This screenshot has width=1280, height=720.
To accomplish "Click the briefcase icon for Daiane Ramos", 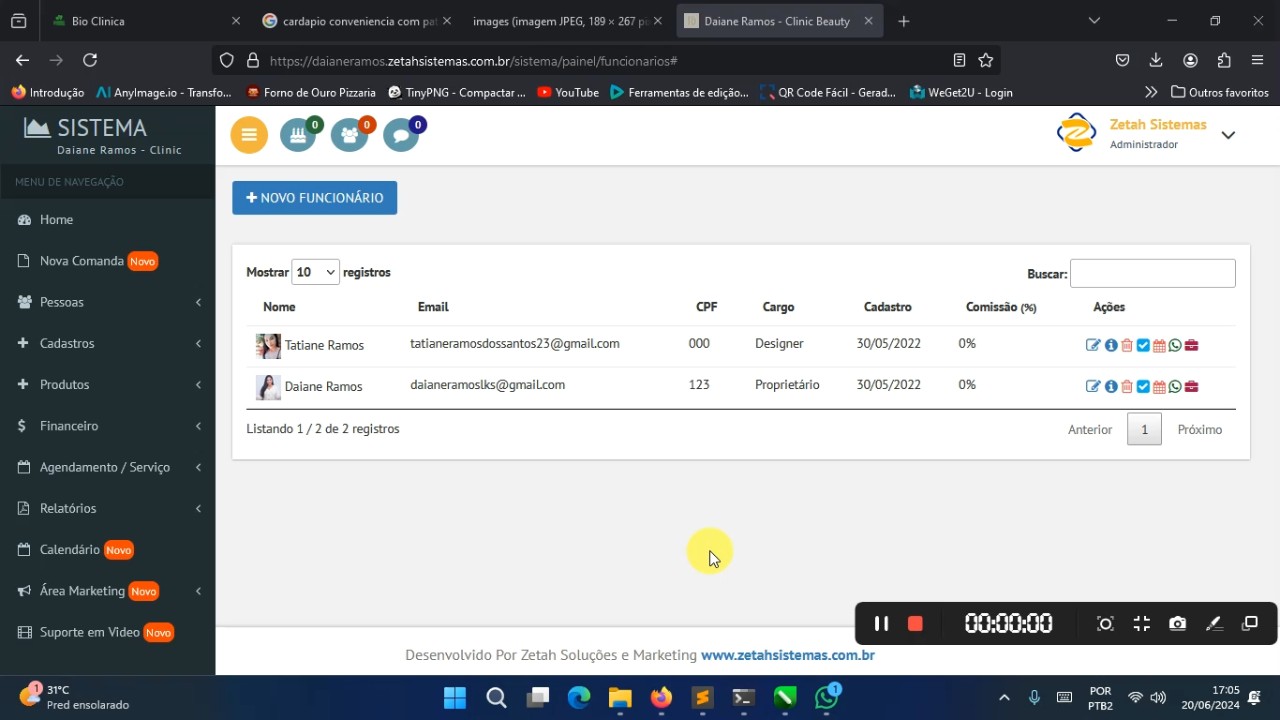I will 1191,386.
